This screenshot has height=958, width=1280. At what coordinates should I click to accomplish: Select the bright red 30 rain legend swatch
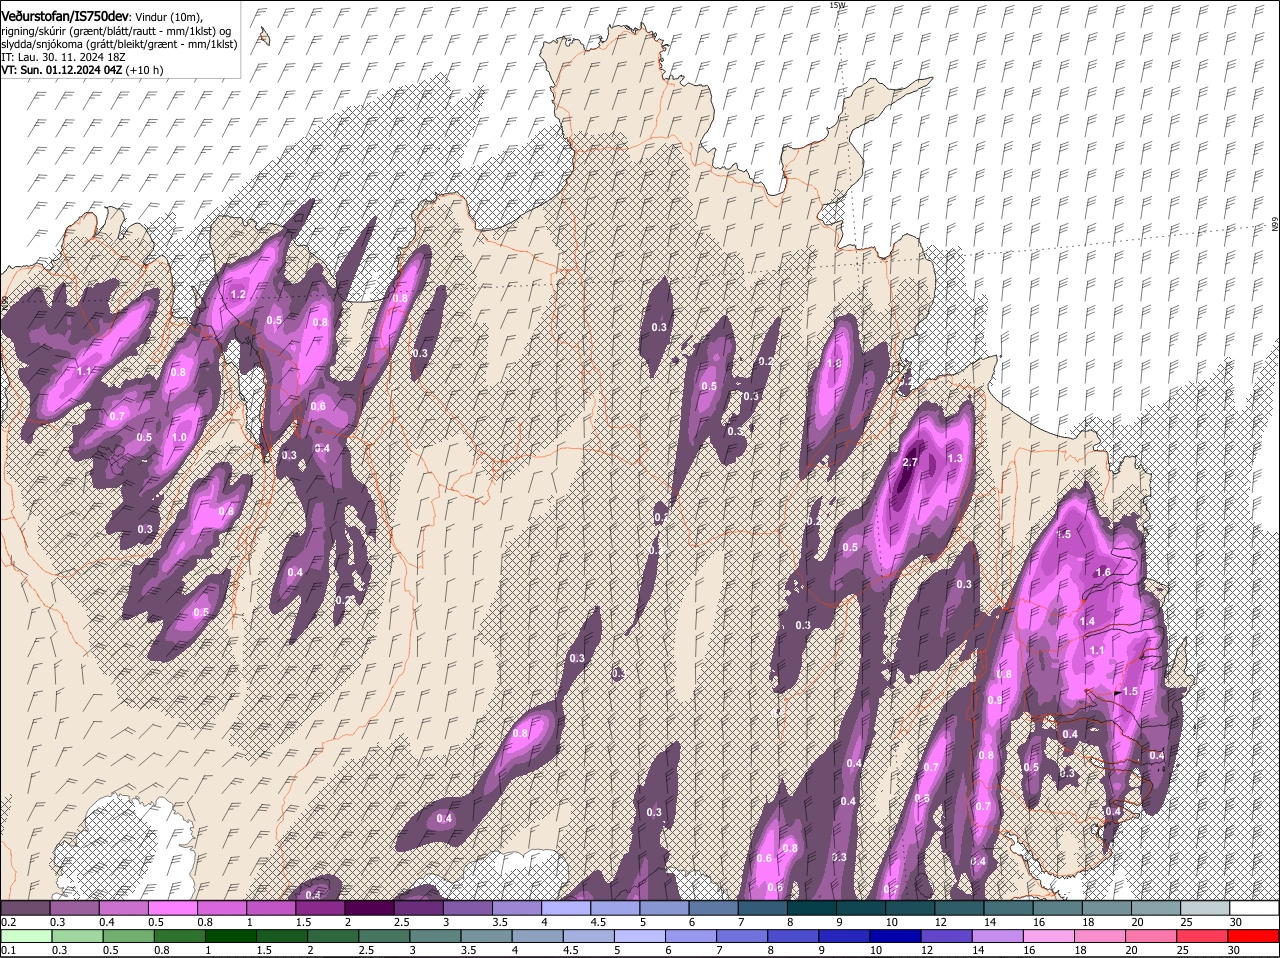1254,936
